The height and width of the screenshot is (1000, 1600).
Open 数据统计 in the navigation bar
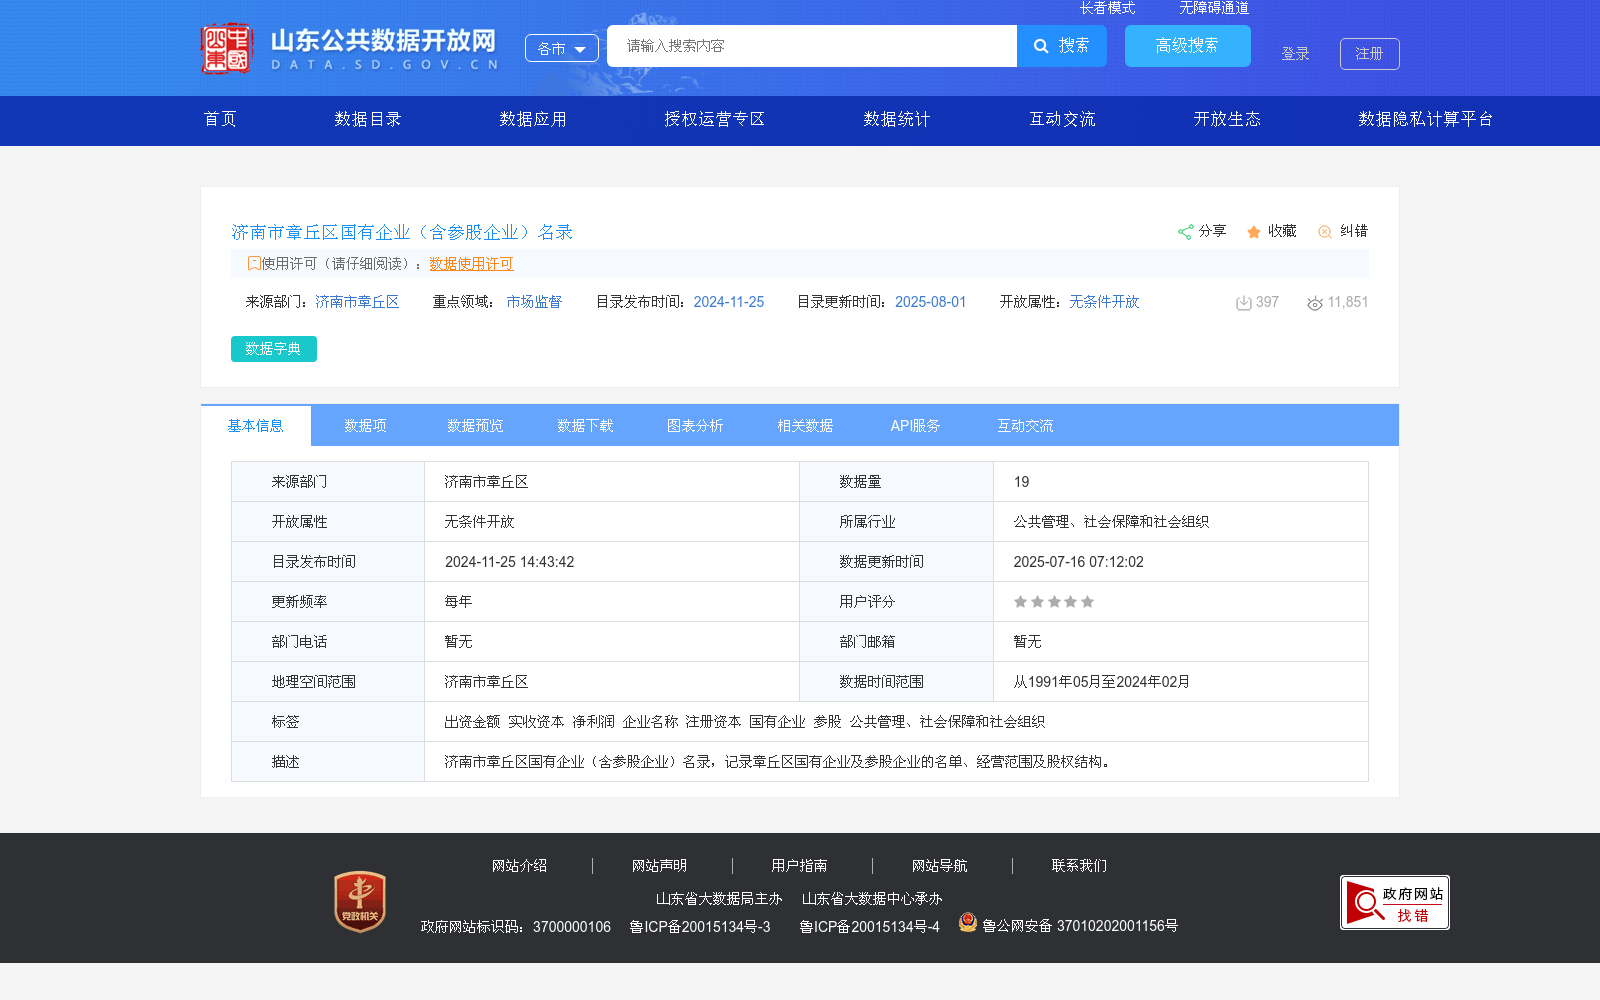point(897,119)
